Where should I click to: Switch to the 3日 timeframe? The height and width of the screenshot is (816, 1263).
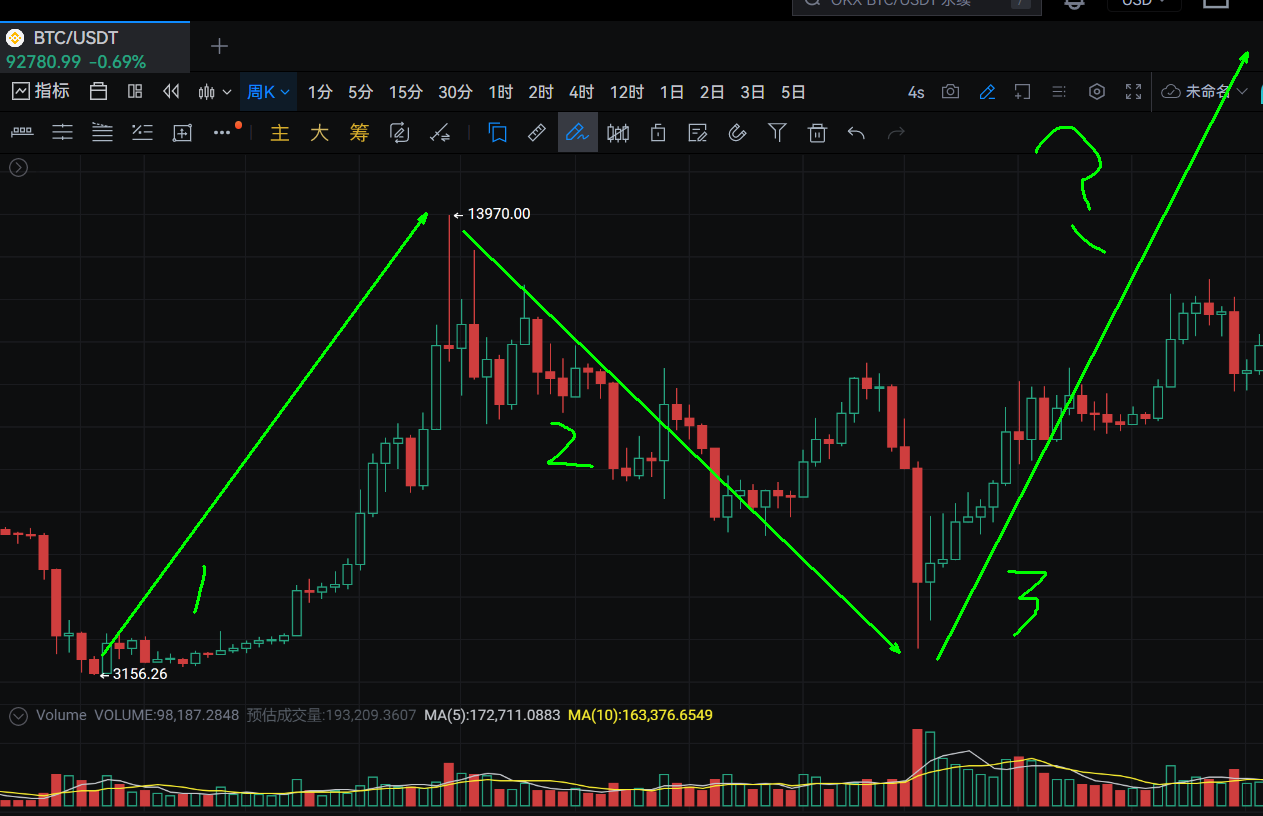pyautogui.click(x=753, y=92)
